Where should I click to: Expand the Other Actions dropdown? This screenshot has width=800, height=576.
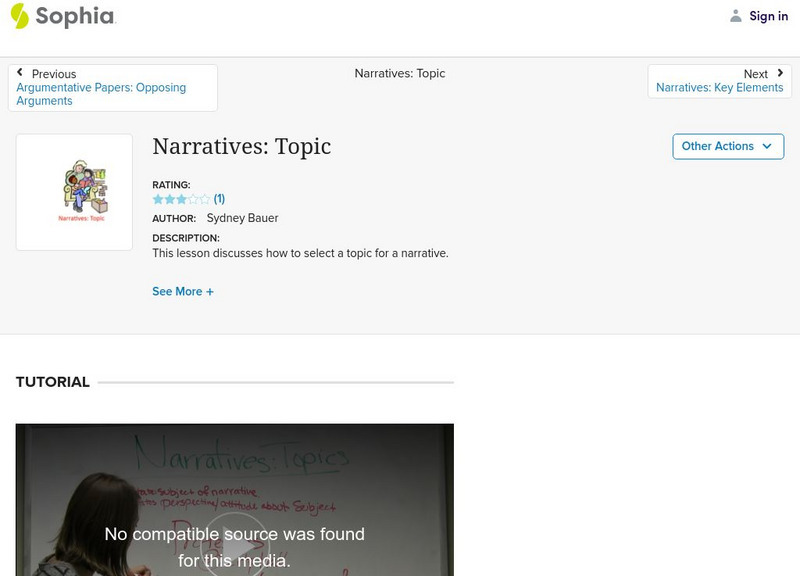(x=728, y=146)
